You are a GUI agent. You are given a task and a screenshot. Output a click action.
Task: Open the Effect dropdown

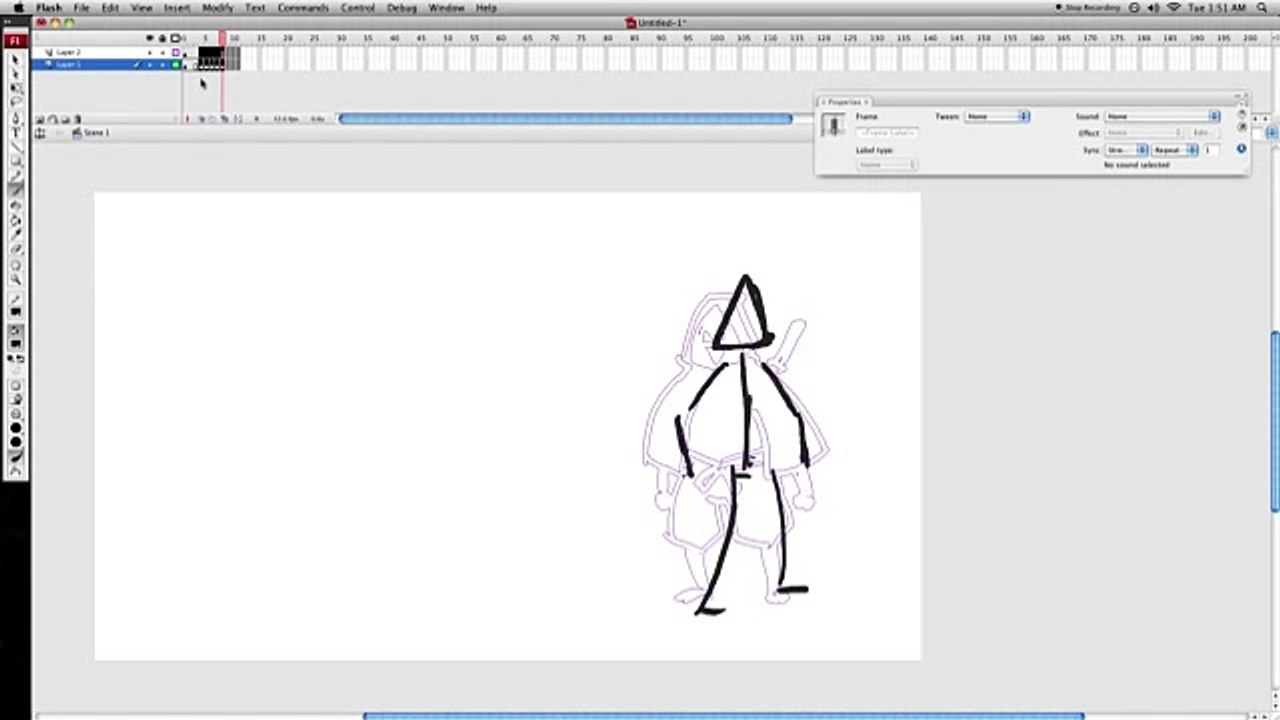1144,132
